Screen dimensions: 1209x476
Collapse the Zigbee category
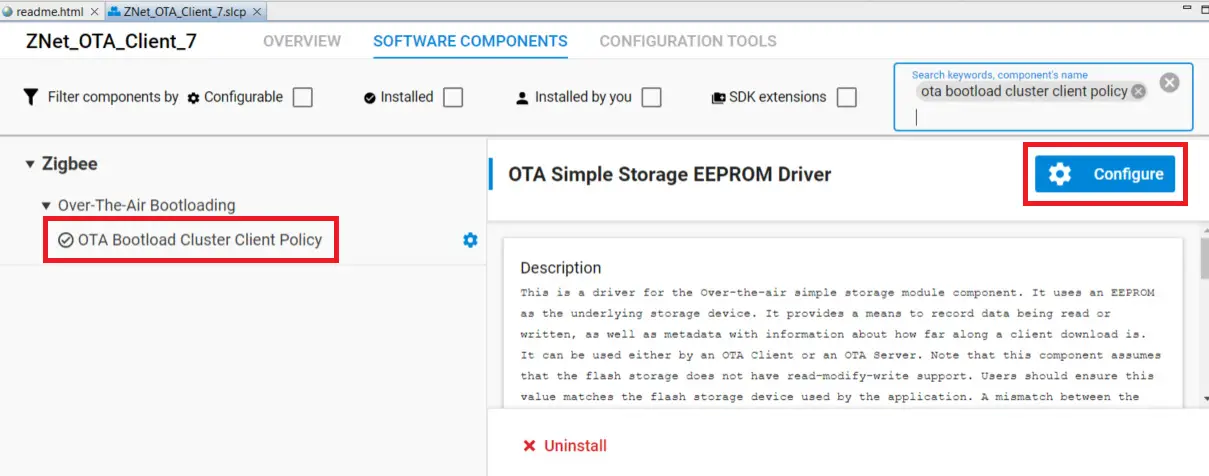[30, 164]
